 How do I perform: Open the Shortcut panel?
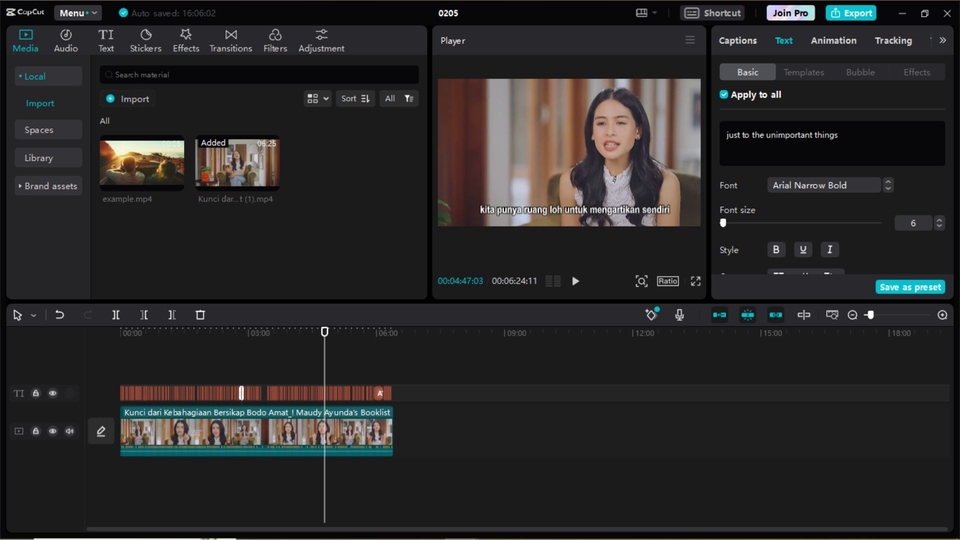[x=712, y=13]
